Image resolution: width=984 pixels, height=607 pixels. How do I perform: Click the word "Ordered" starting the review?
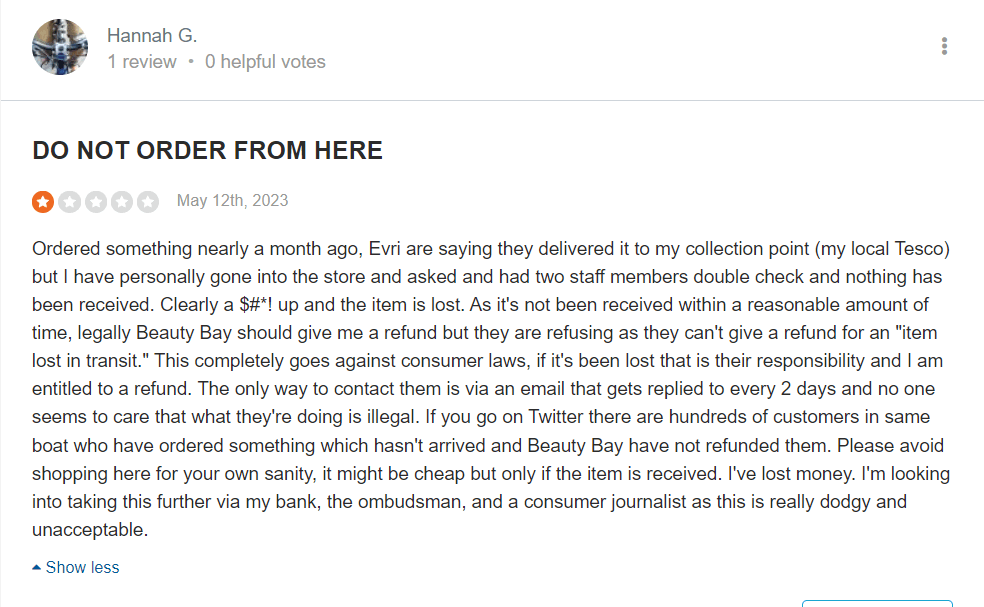pyautogui.click(x=66, y=248)
